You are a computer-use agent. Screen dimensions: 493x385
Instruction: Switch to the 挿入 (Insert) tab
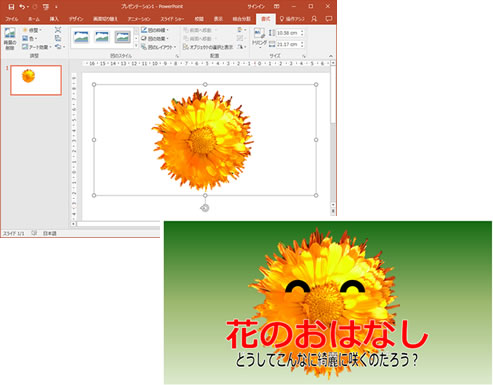click(x=54, y=19)
